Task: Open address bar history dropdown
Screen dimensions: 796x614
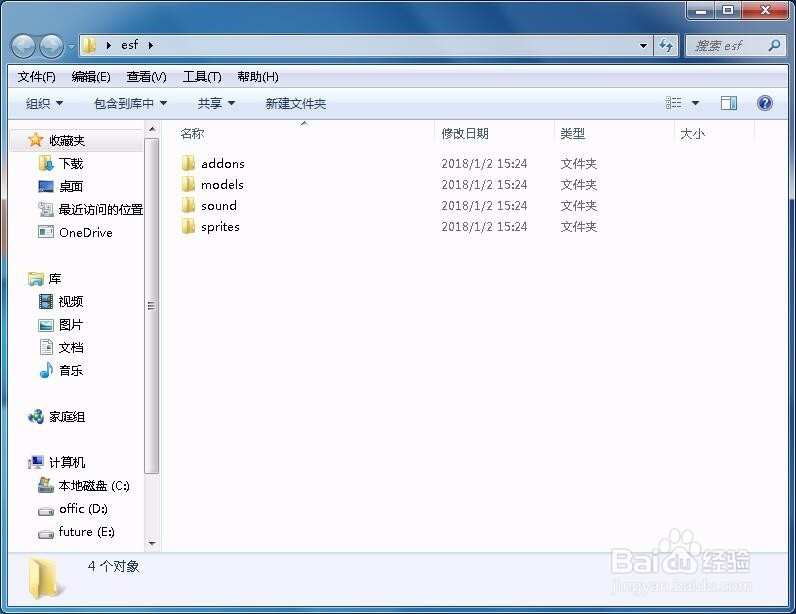Action: pos(643,46)
